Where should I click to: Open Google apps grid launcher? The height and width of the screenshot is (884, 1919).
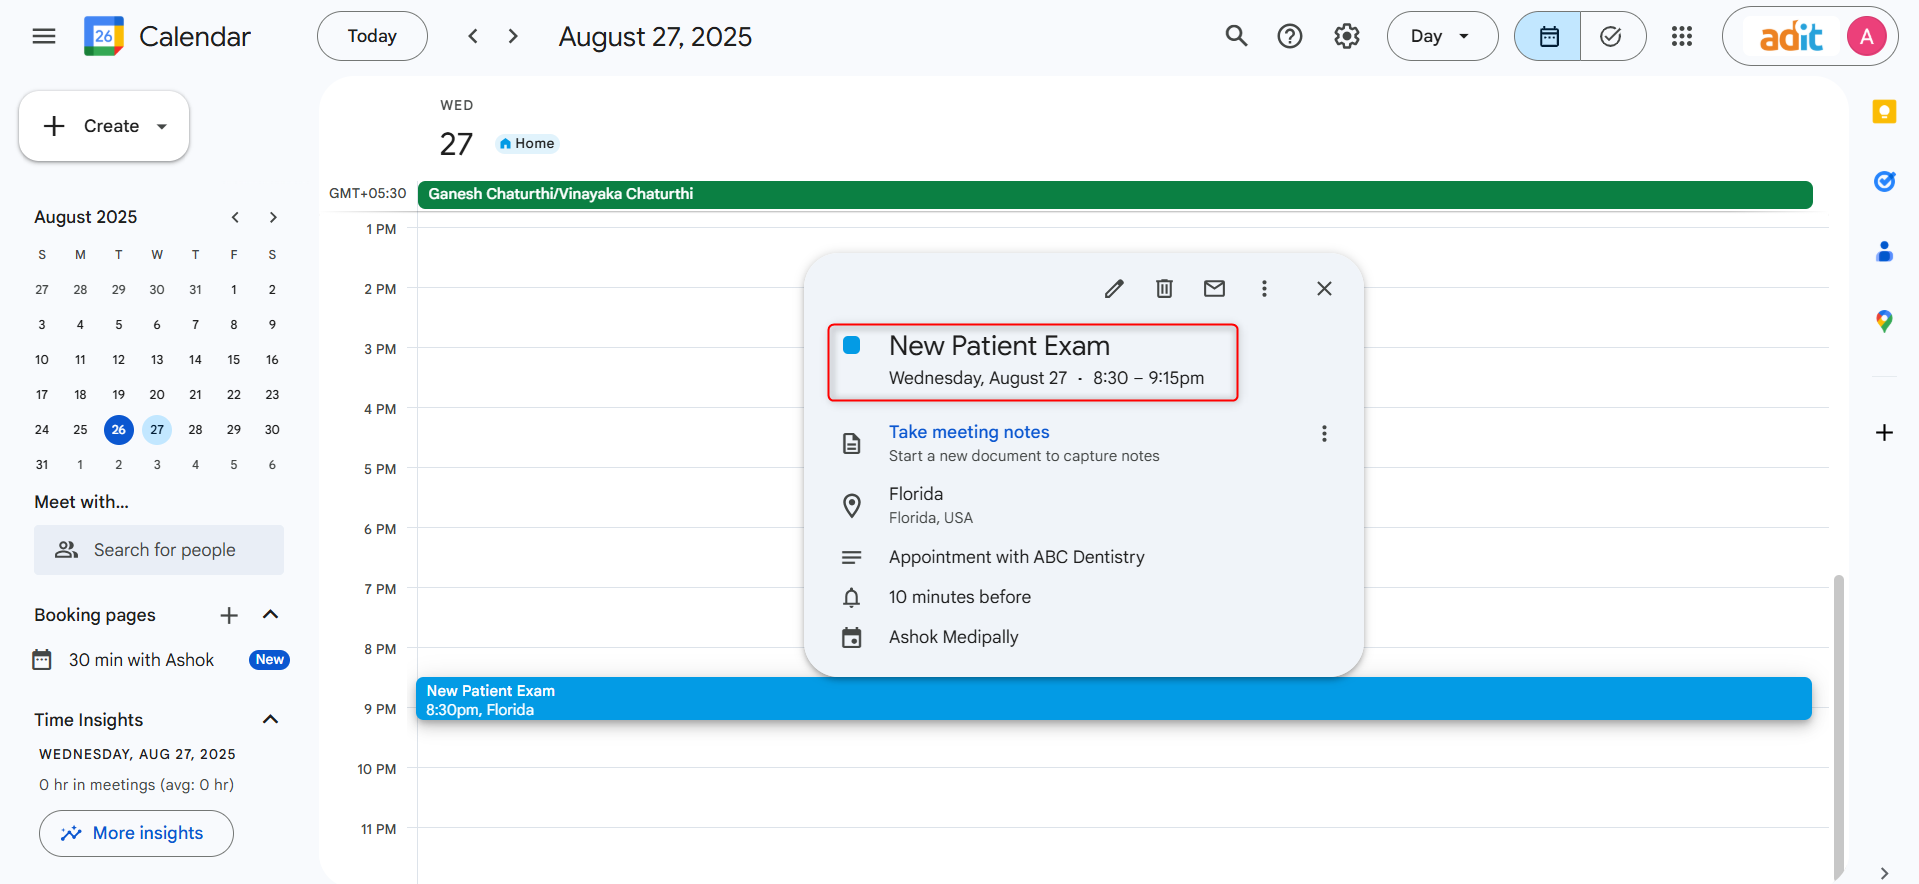tap(1681, 37)
